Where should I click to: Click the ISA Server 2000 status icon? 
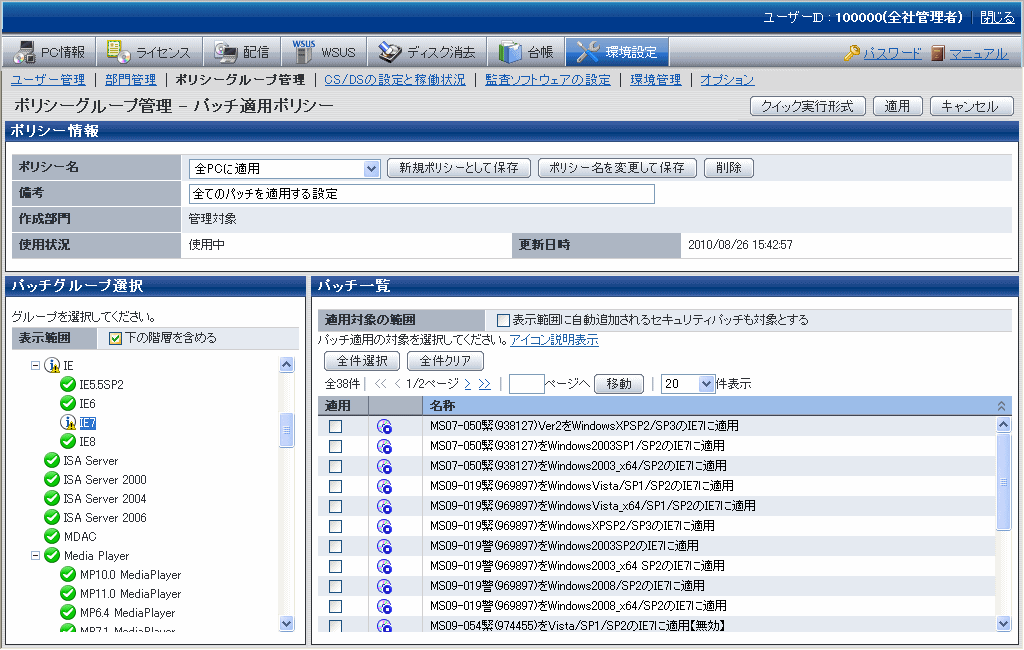[x=52, y=479]
